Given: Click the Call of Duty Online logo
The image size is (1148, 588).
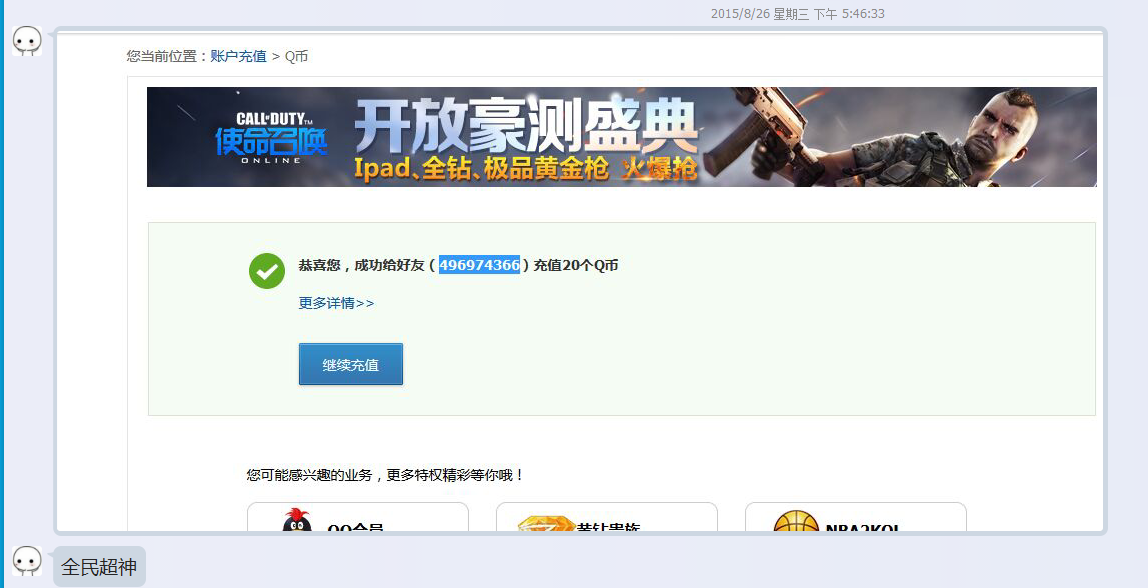Looking at the screenshot, I should point(270,137).
